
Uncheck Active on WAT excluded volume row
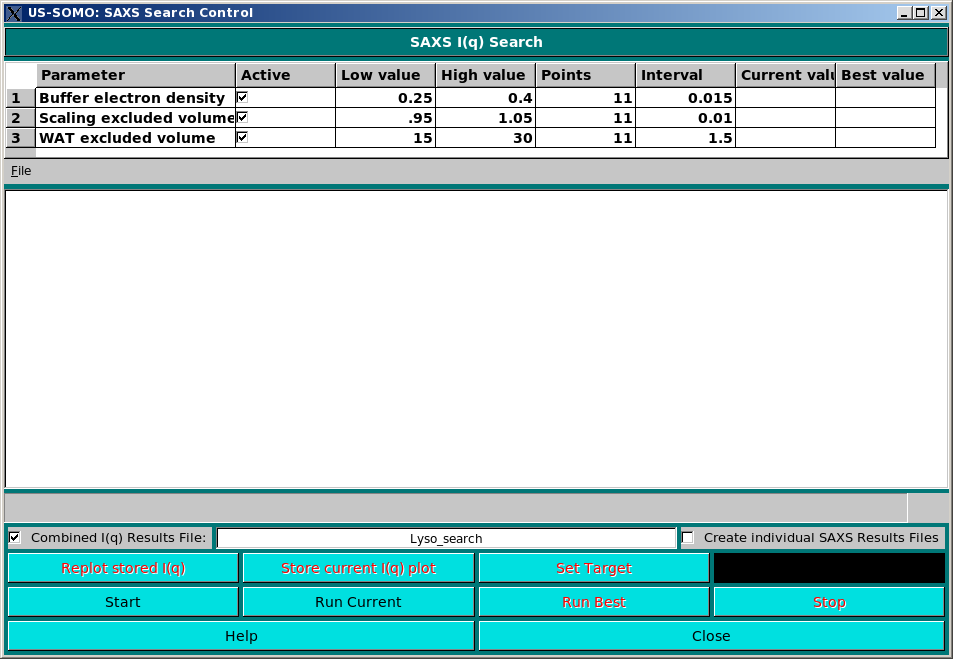[x=243, y=137]
